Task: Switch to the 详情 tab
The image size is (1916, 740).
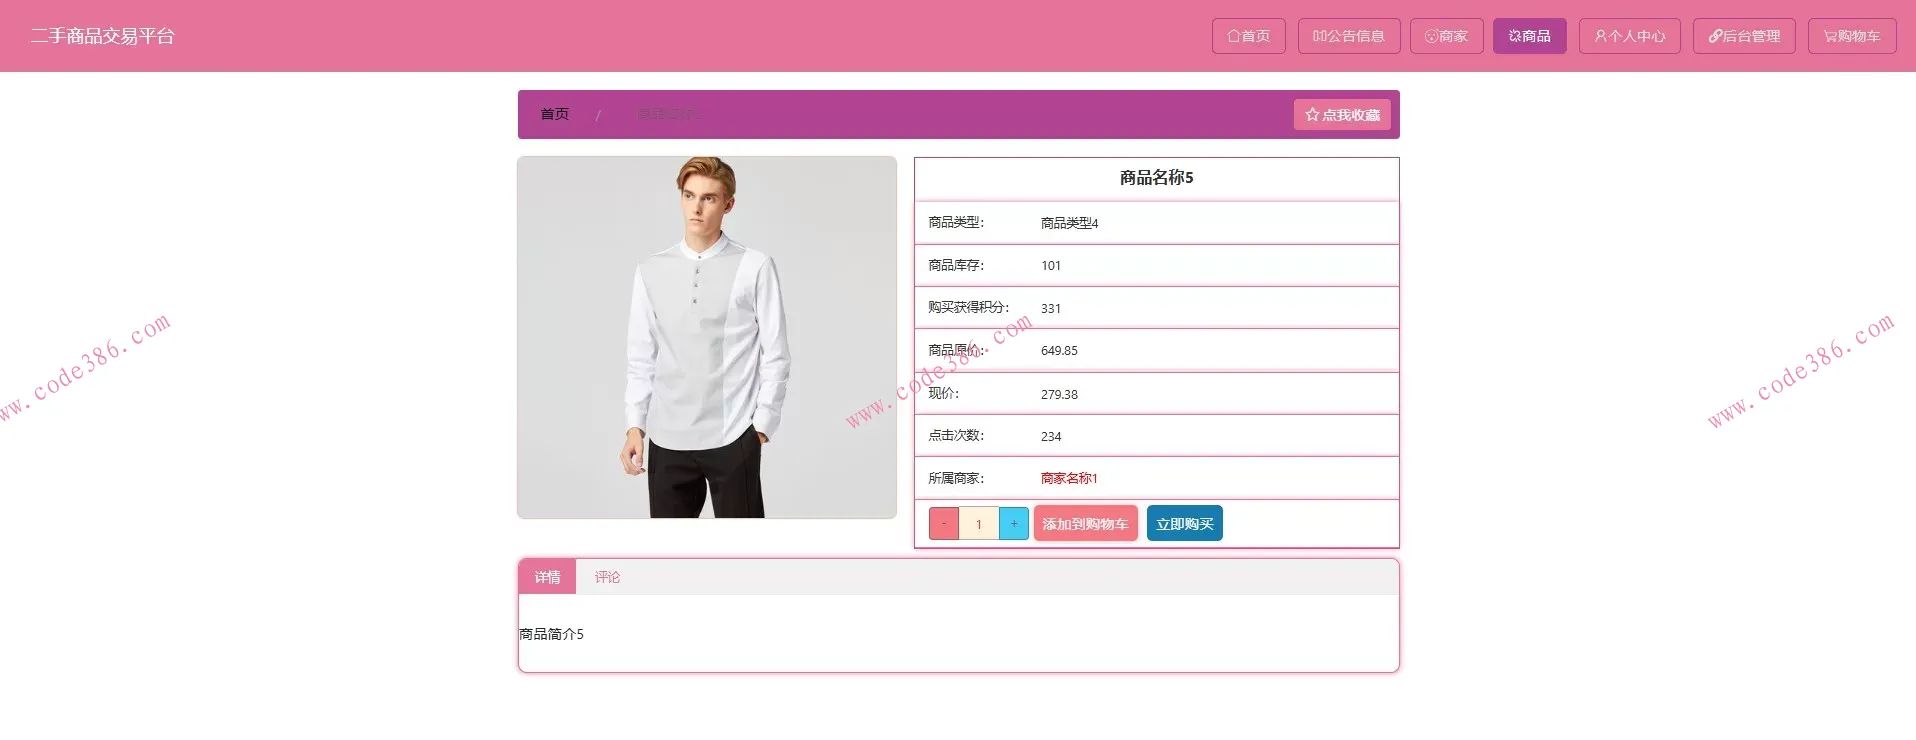Action: (547, 577)
